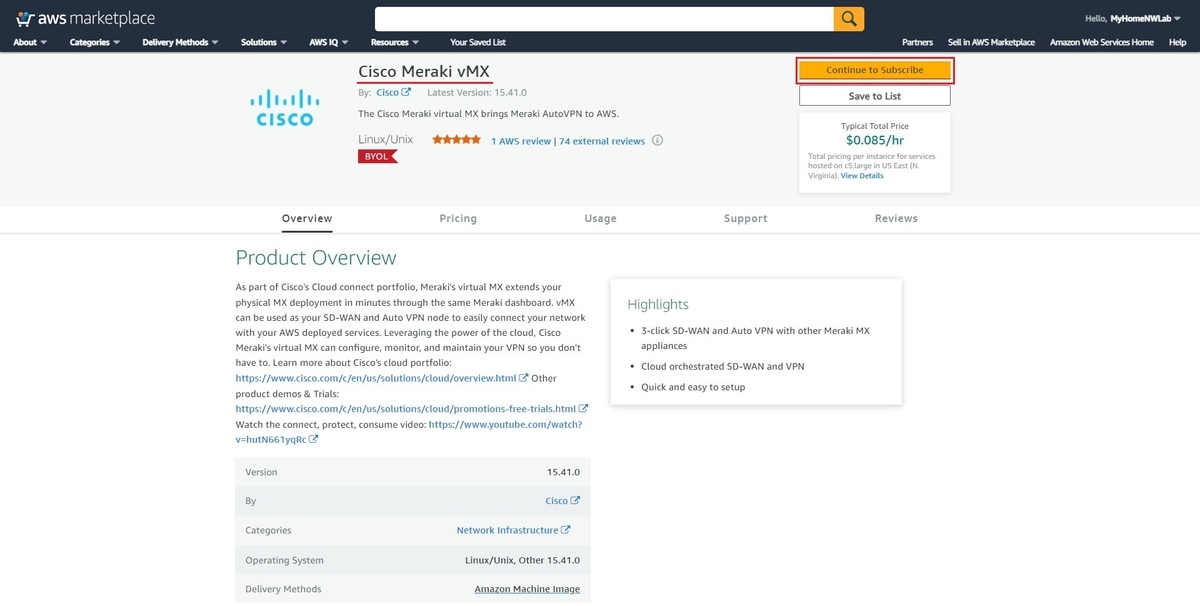Click the orange search magnifier button
The image size is (1200, 606).
849,19
